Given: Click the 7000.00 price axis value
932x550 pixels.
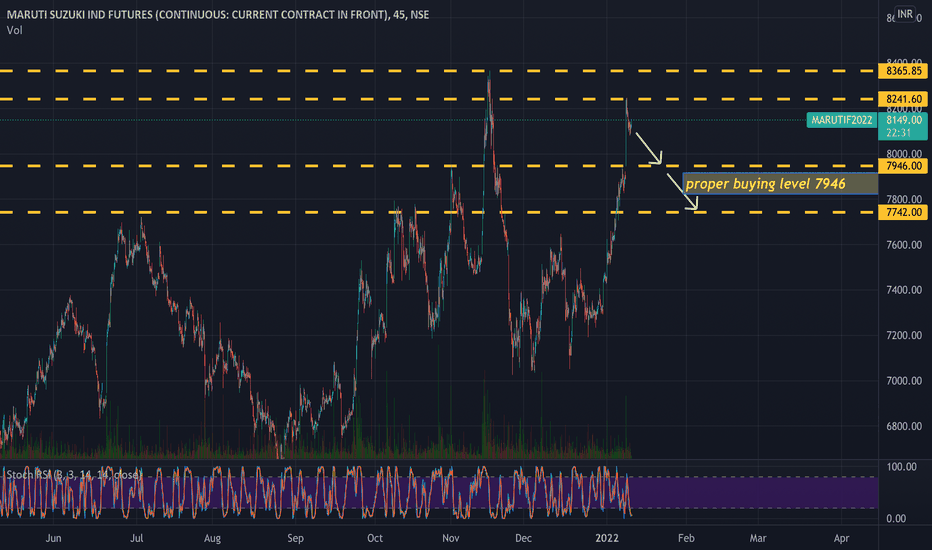Looking at the screenshot, I should pyautogui.click(x=903, y=381).
